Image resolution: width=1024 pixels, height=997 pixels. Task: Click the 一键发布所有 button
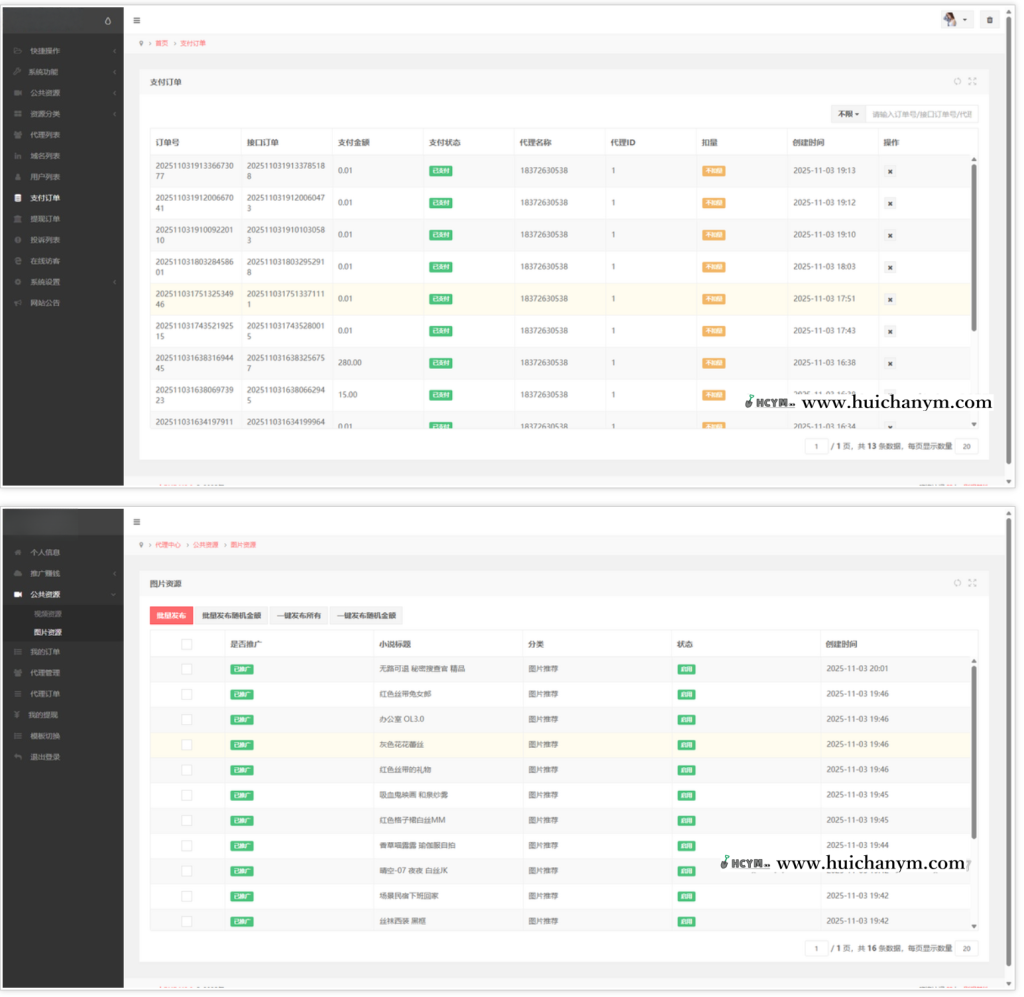298,616
